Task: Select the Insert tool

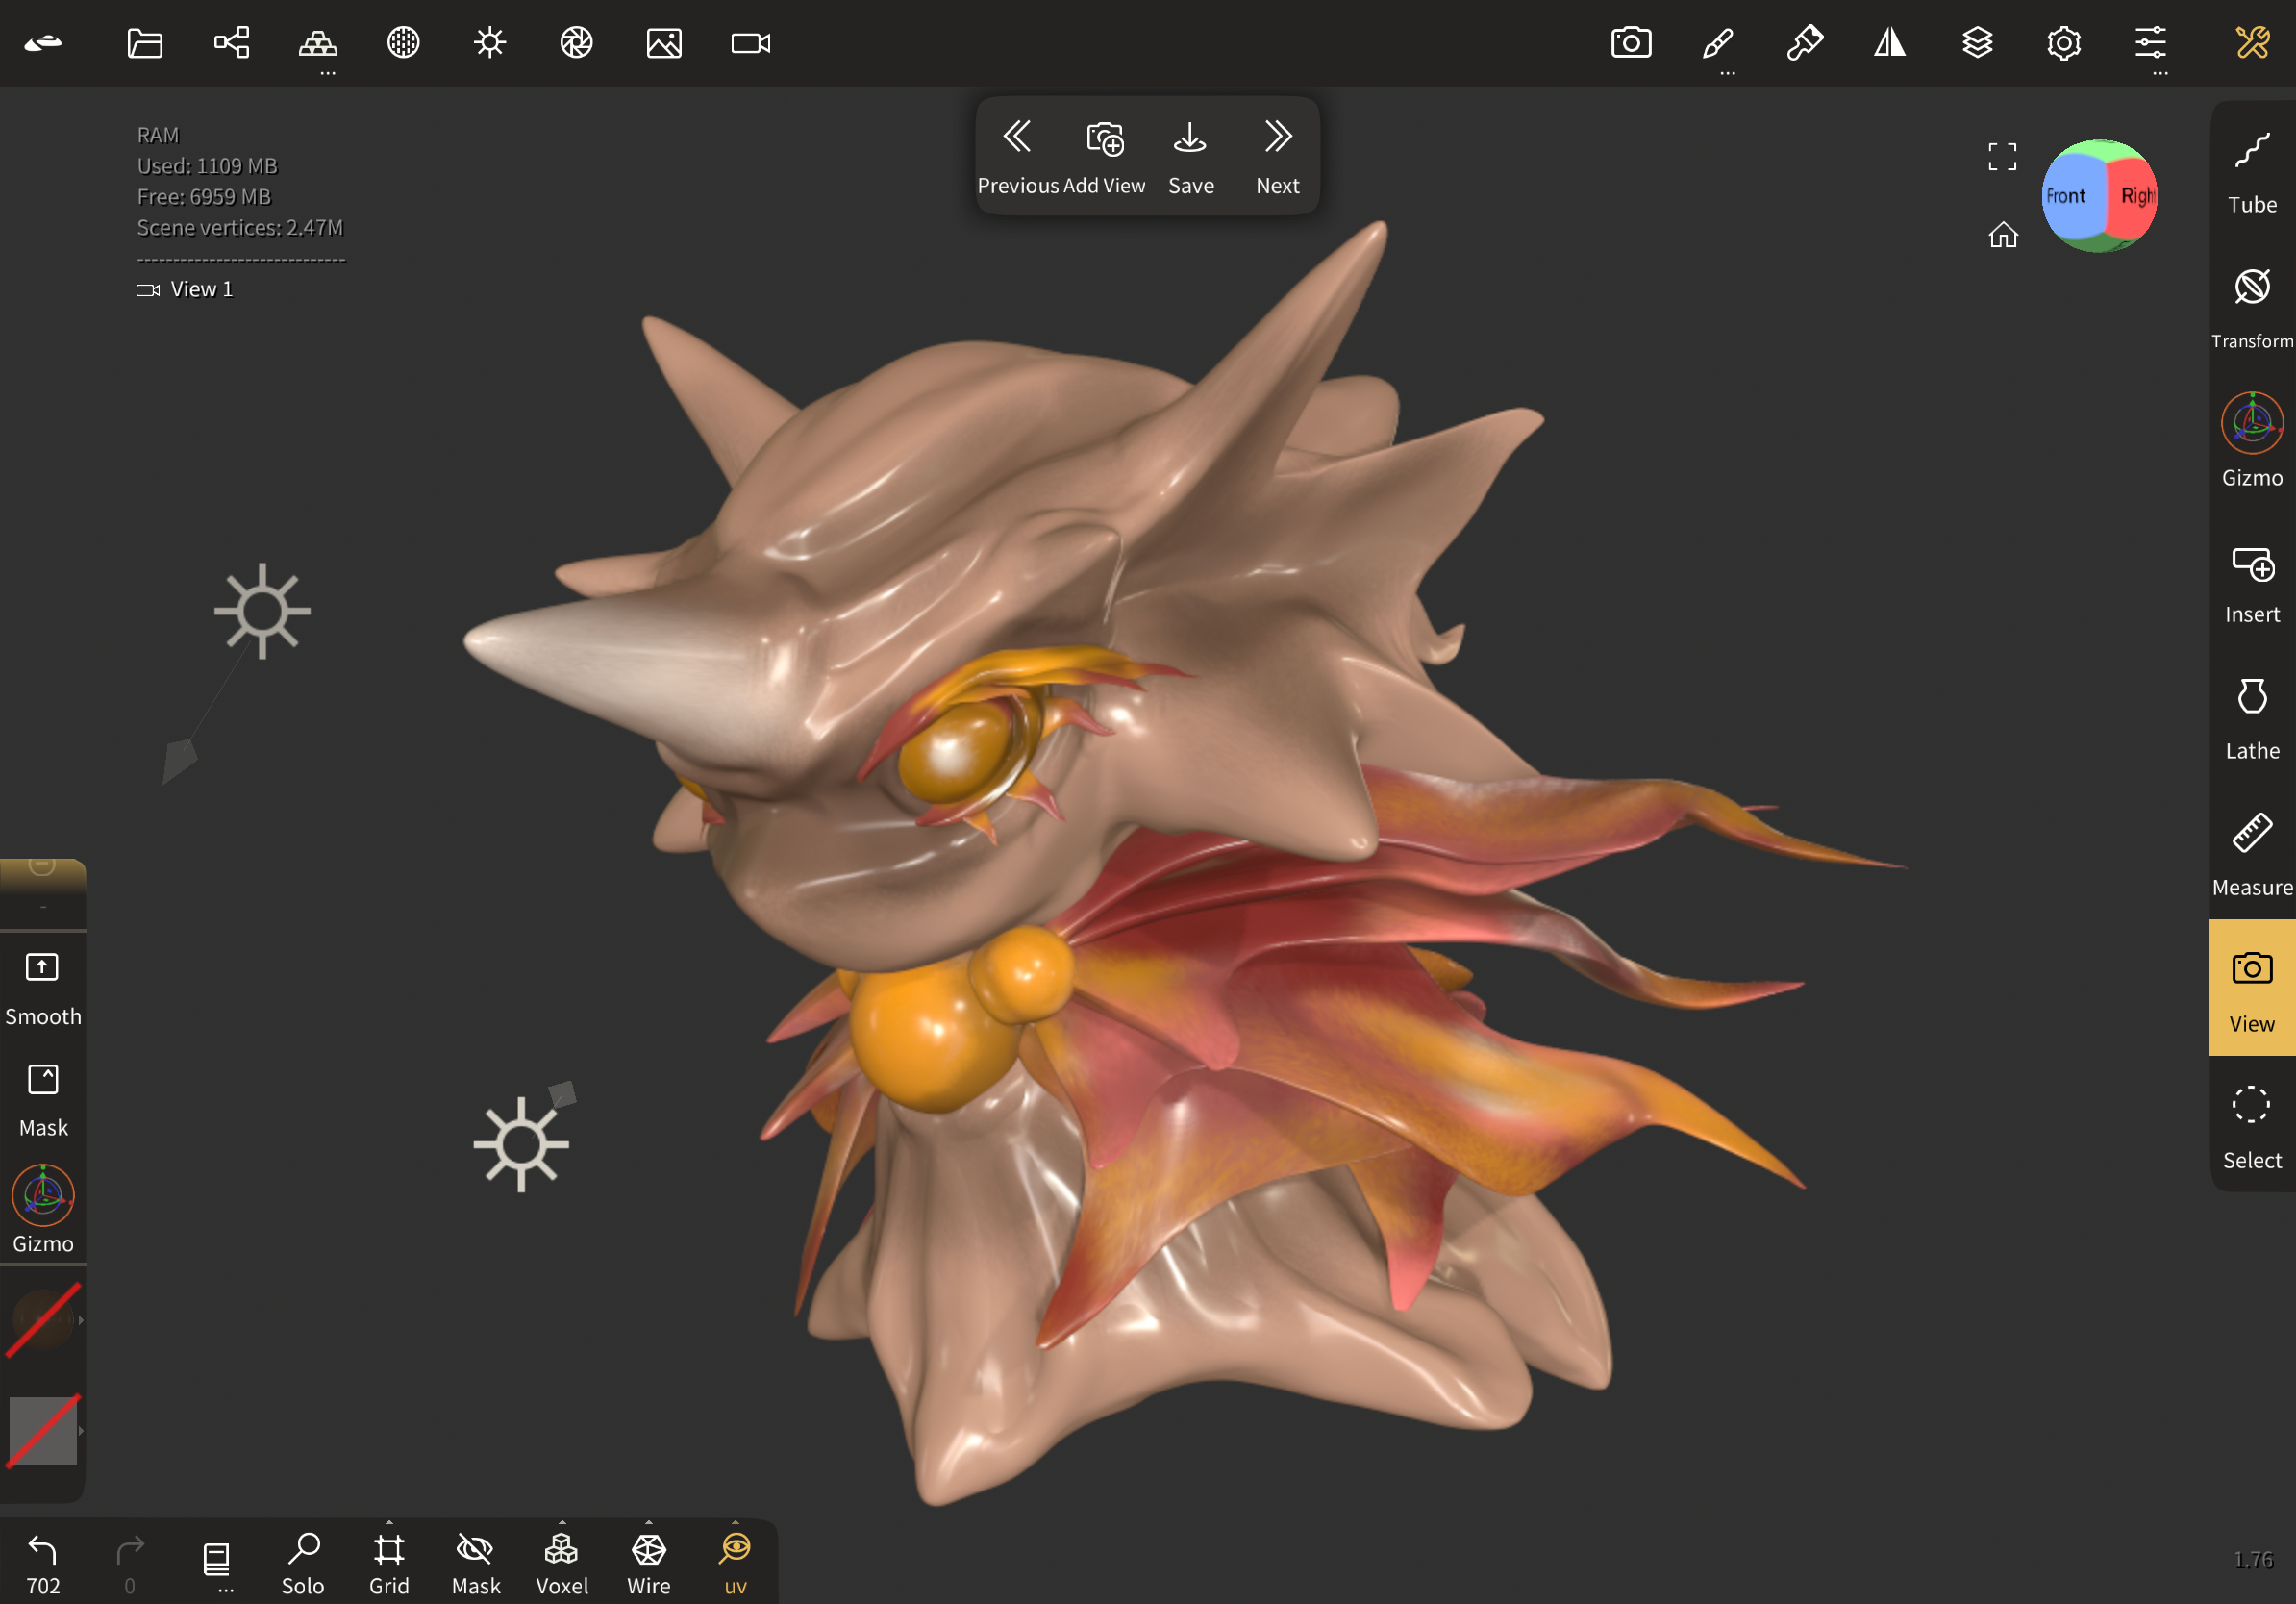Action: (2252, 584)
